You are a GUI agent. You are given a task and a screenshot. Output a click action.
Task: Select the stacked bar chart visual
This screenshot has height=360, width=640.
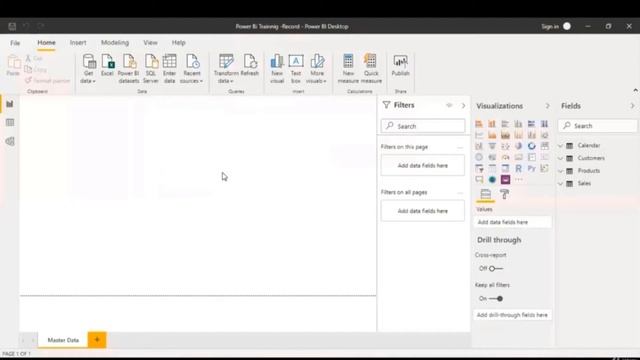click(479, 124)
